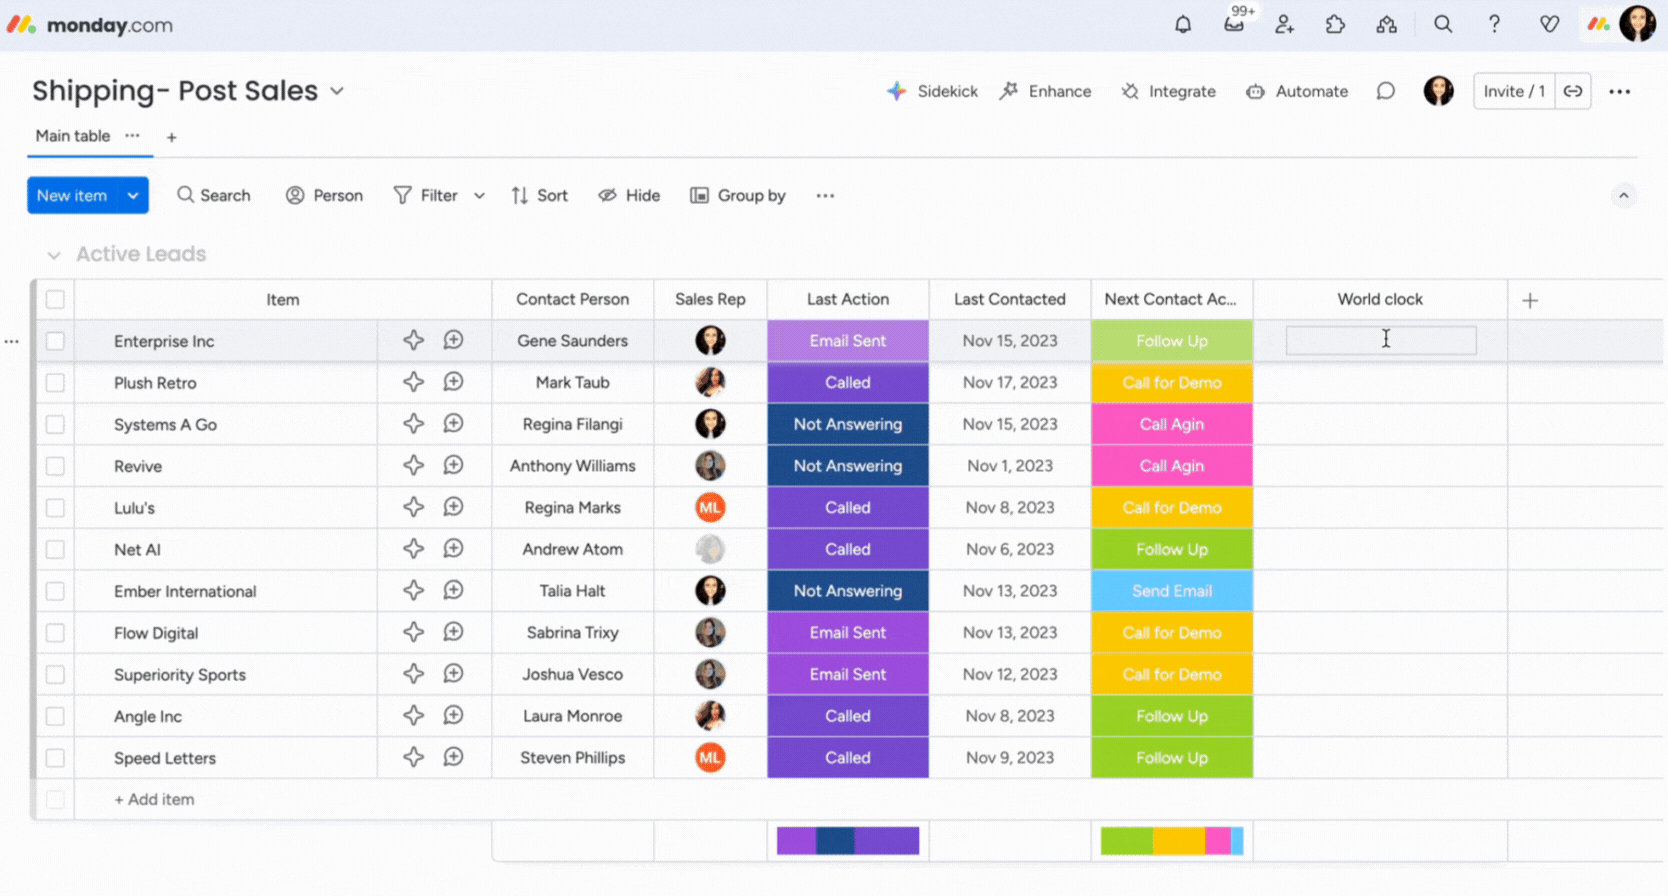Select all items with header checkbox

click(55, 299)
